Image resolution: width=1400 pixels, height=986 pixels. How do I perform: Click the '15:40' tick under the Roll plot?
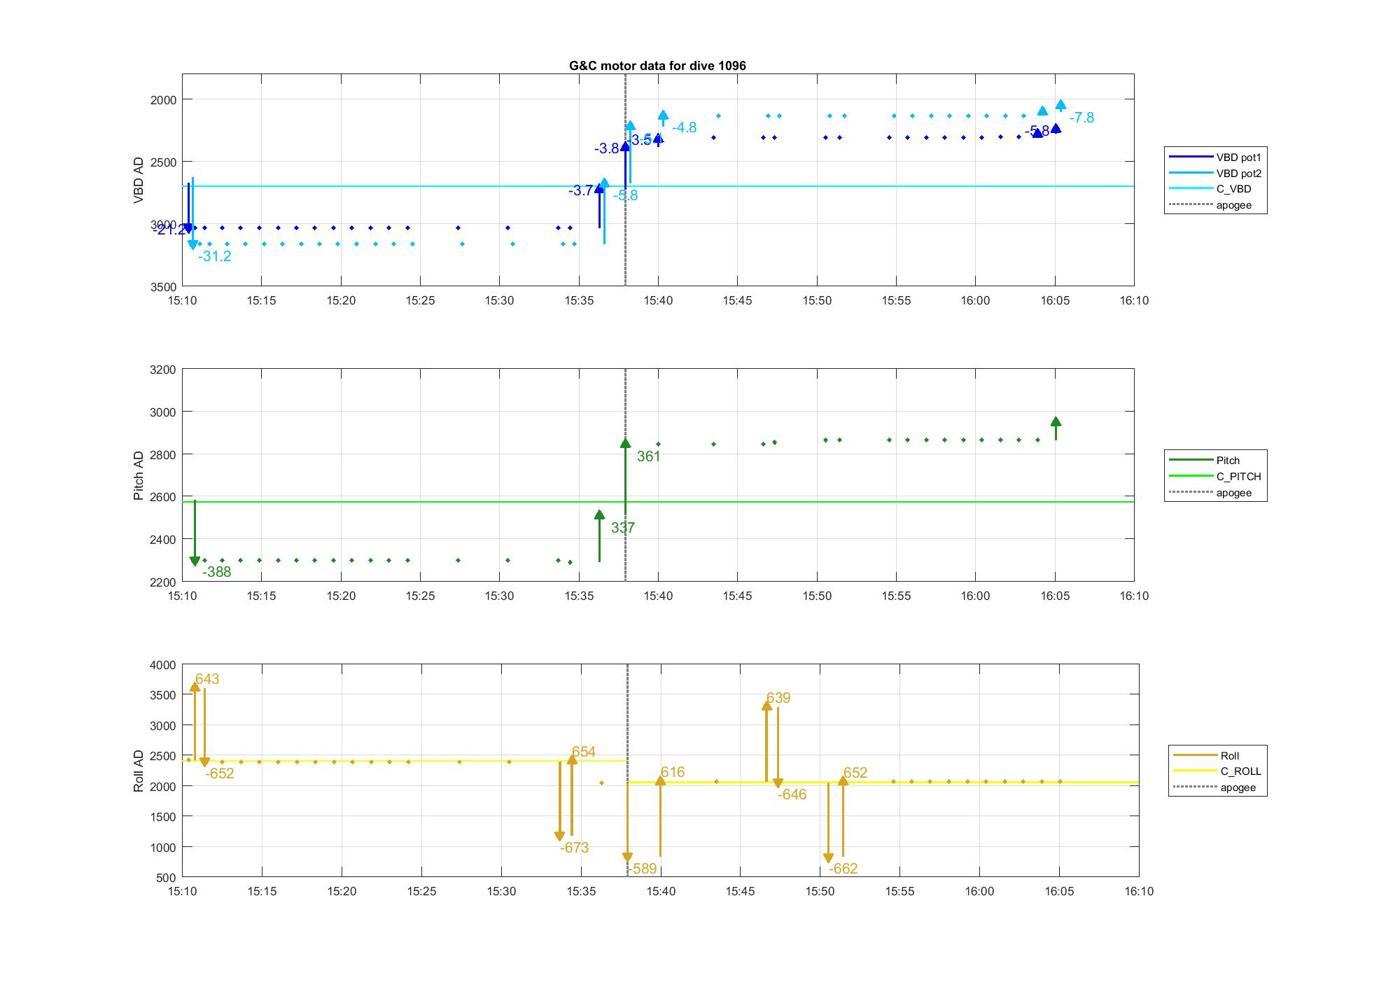pos(661,891)
